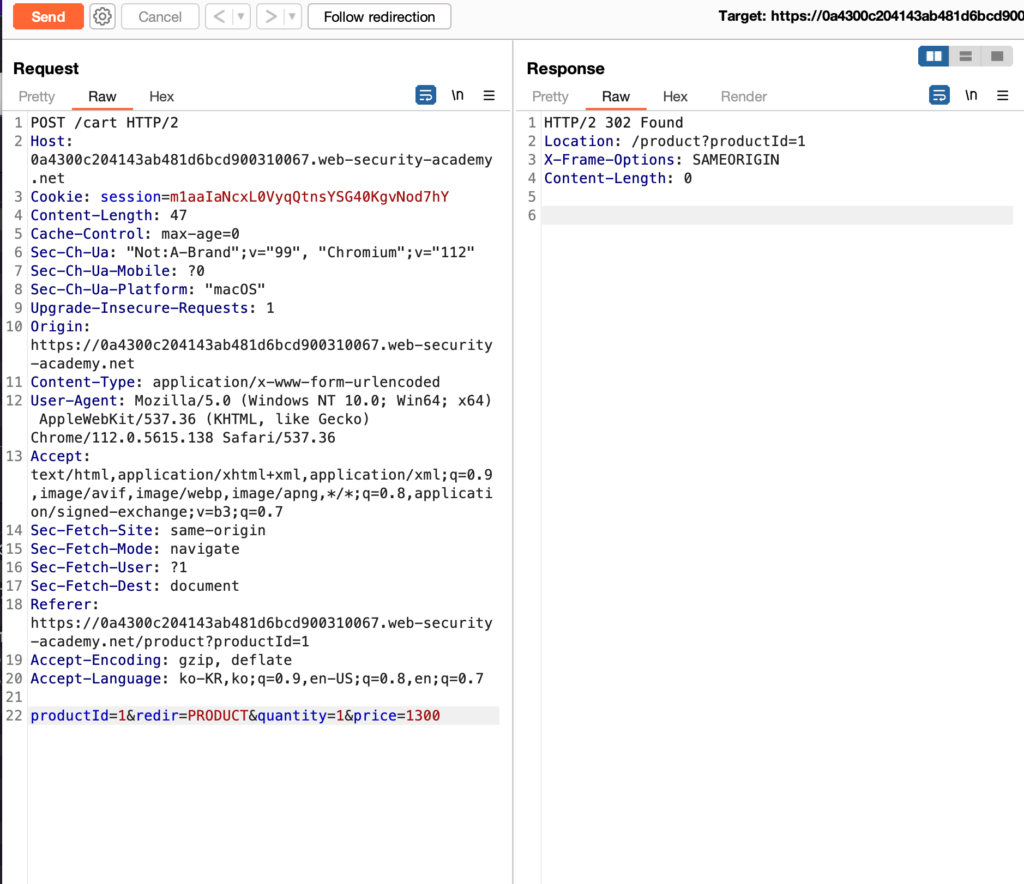Click Content-Length: 0 response header

tap(618, 178)
